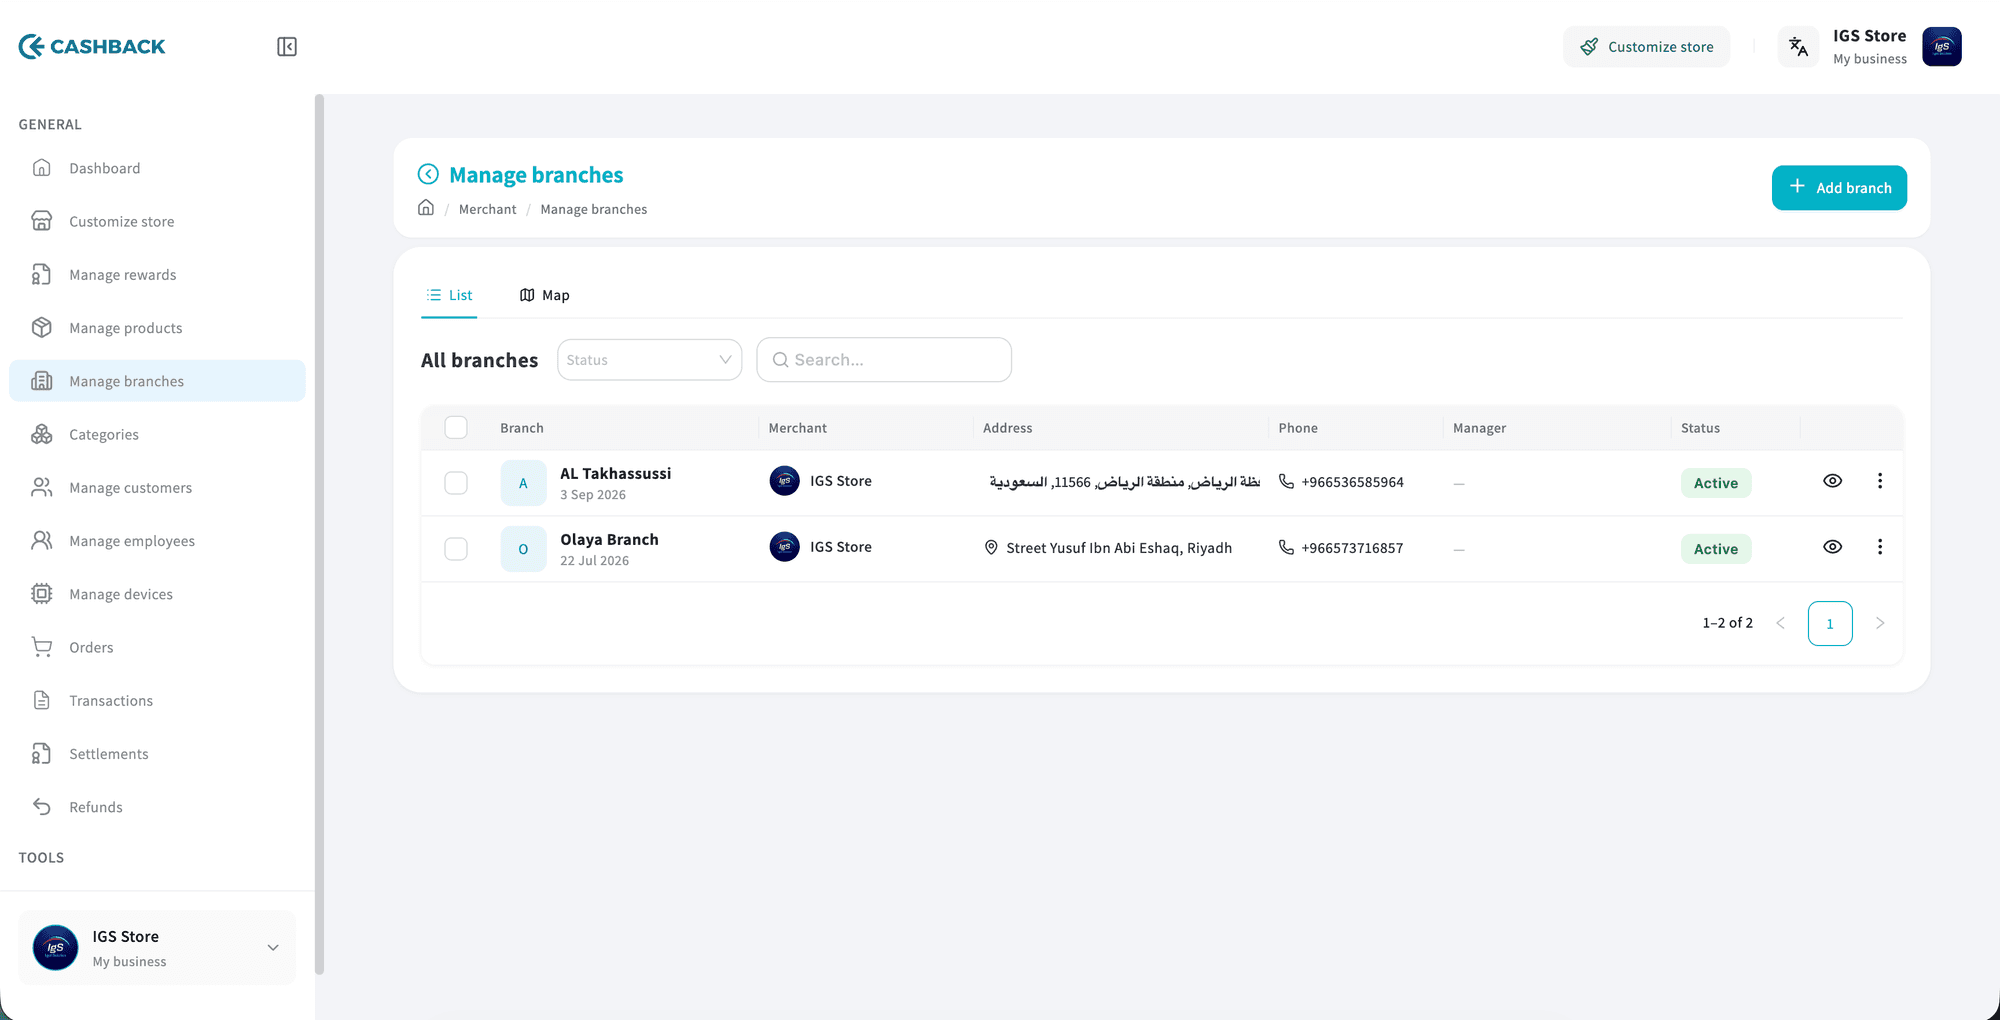Viewport: 2000px width, 1020px height.
Task: Select Manage branches in the sidebar
Action: tap(157, 381)
